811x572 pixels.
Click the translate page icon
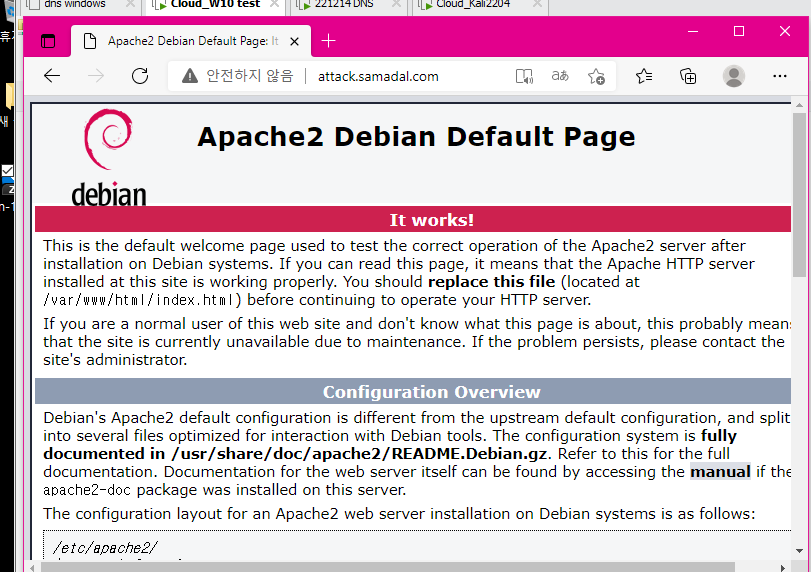pos(560,76)
